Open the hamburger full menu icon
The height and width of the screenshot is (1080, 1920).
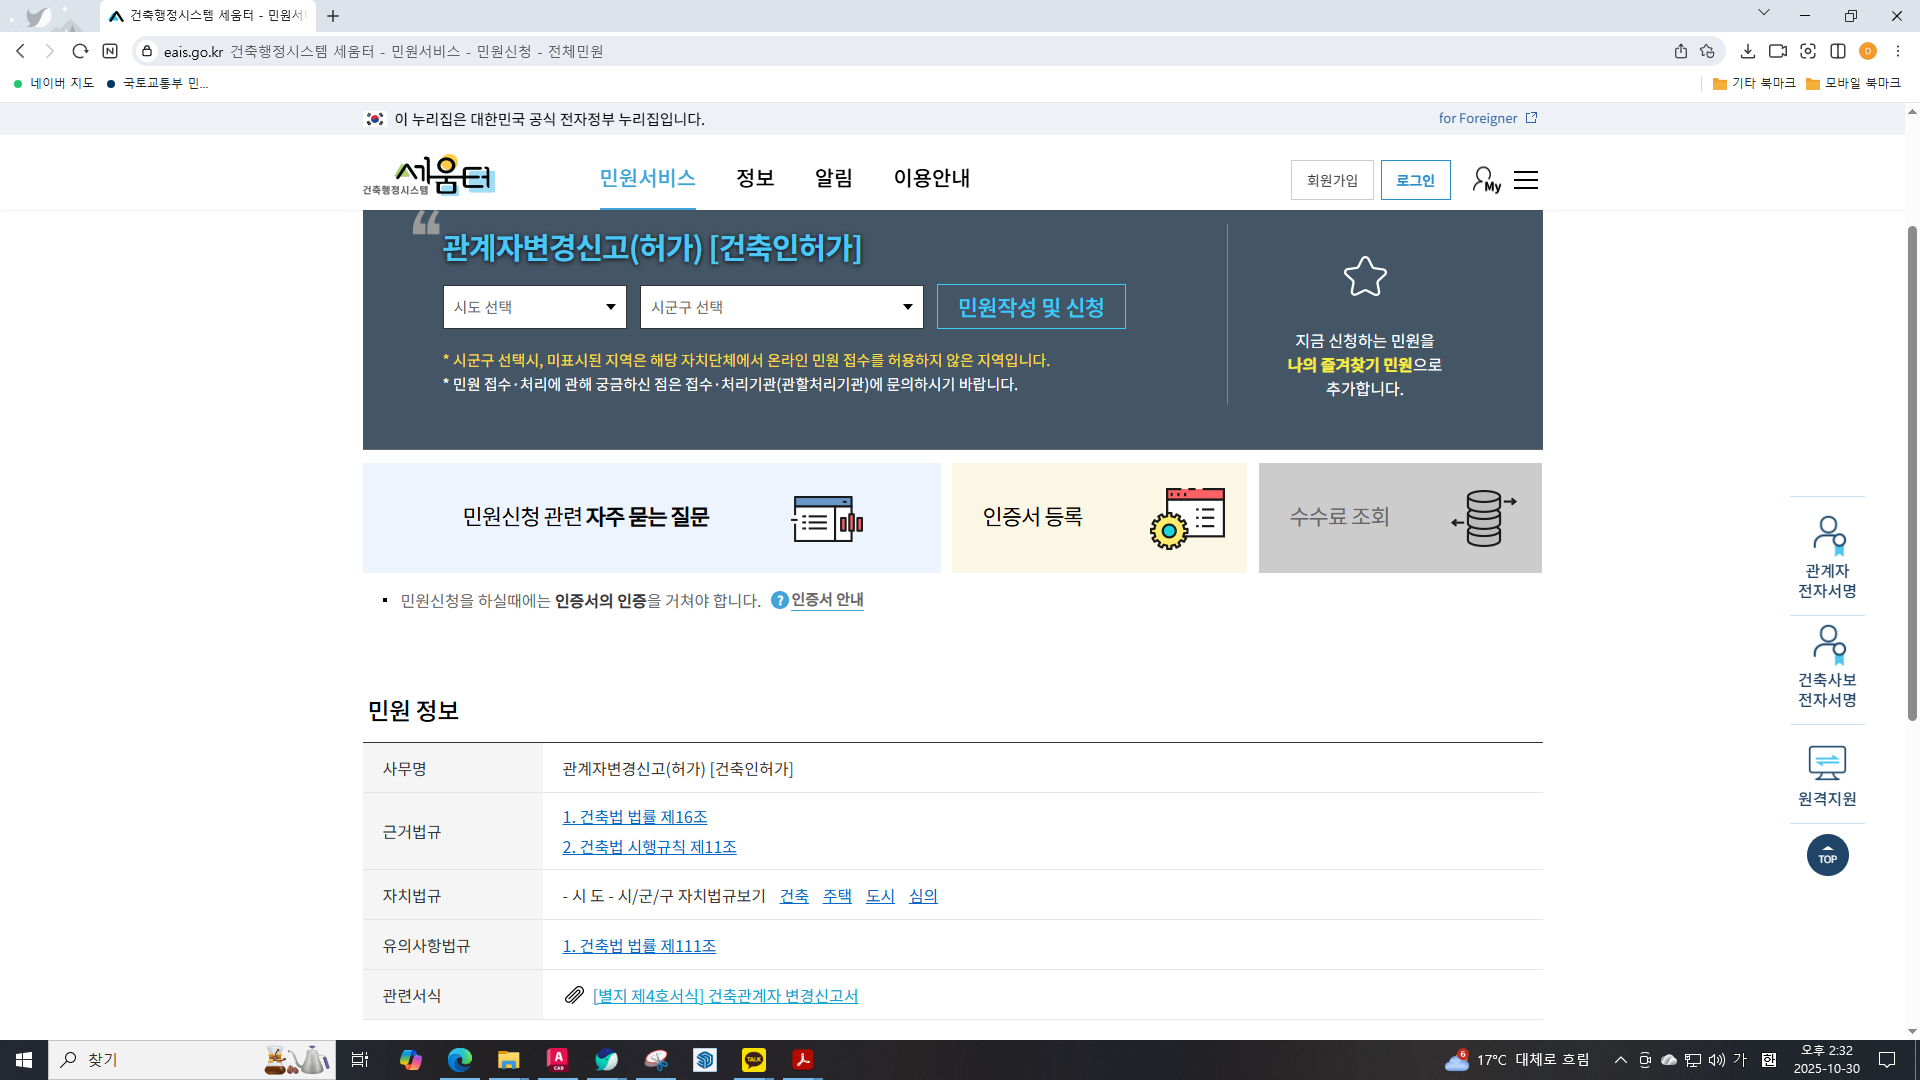pyautogui.click(x=1526, y=180)
